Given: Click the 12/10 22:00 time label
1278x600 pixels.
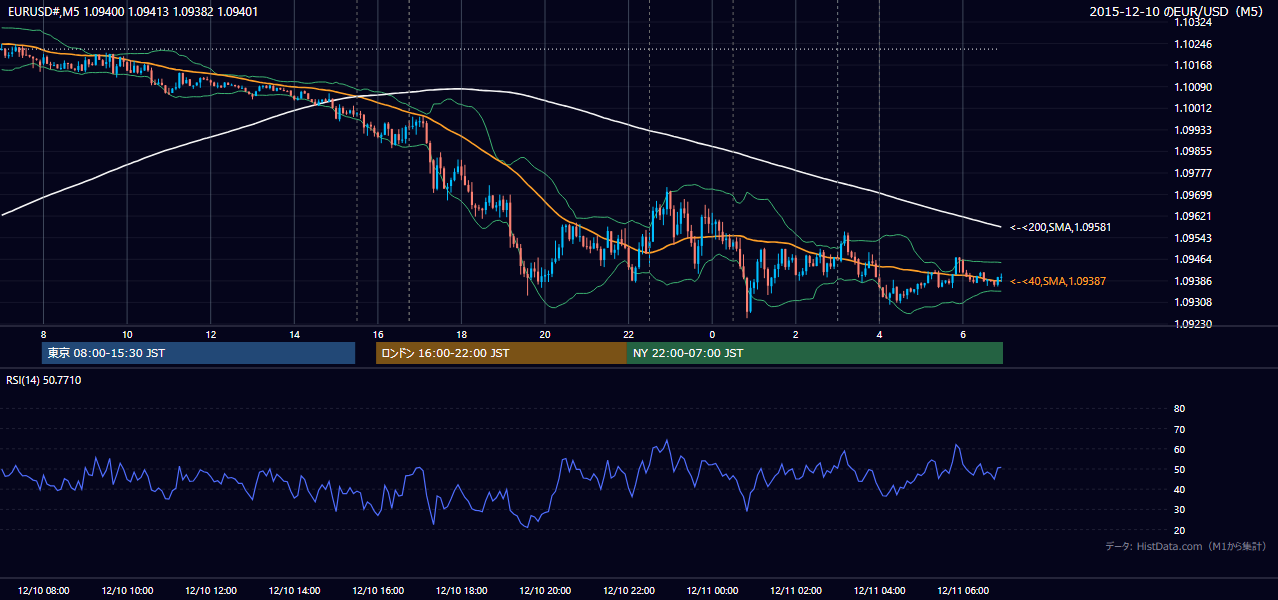Looking at the screenshot, I should [x=629, y=591].
